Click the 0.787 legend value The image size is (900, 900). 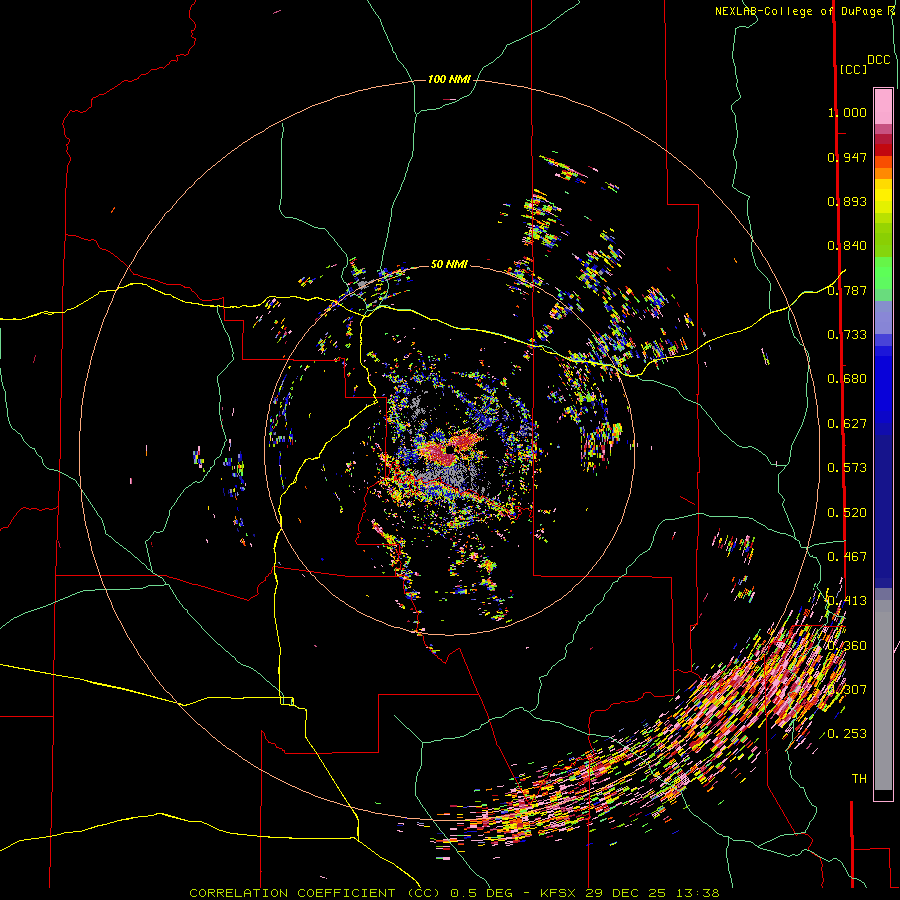(847, 290)
